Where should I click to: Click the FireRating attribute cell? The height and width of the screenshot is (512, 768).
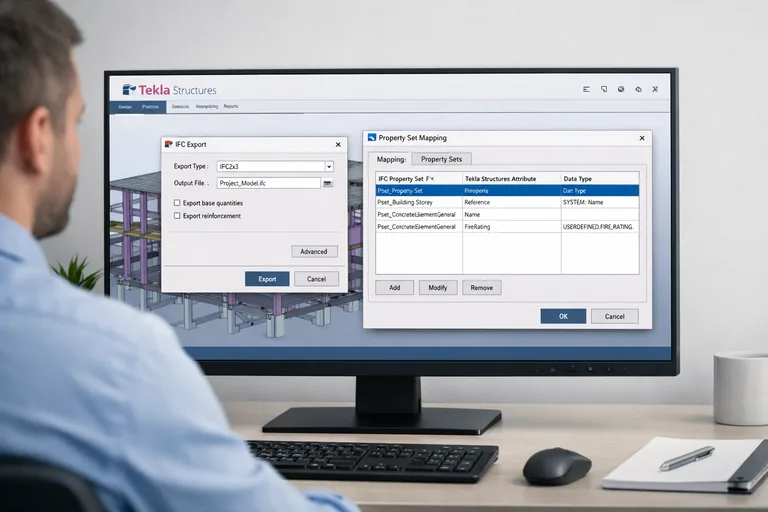coord(511,227)
